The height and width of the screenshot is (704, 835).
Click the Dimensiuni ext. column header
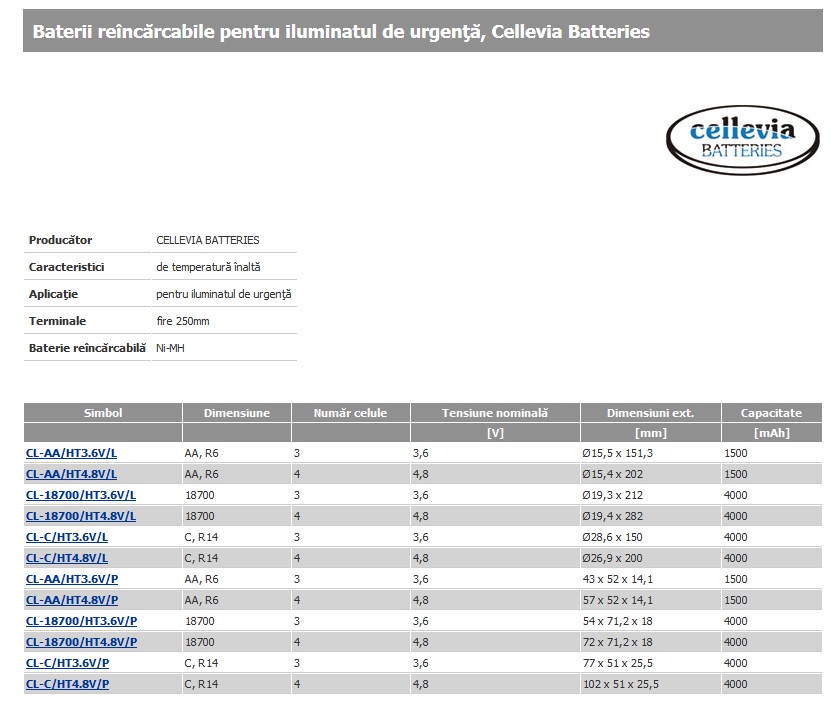pos(650,413)
